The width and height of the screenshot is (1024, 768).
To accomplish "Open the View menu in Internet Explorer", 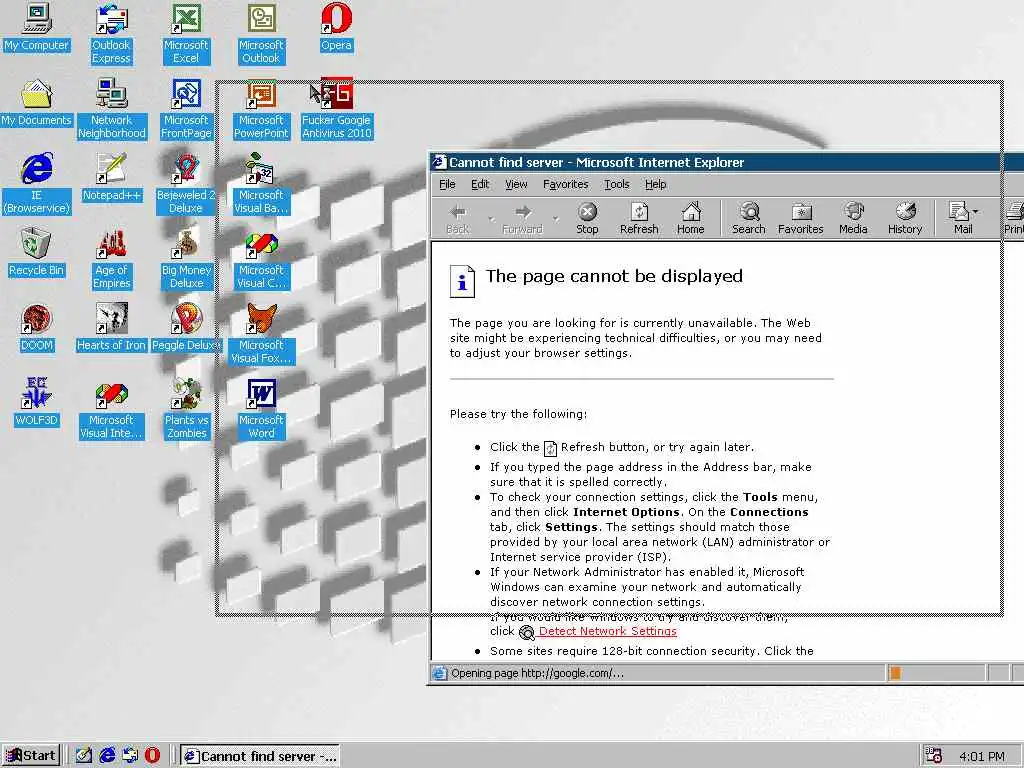I will [516, 184].
